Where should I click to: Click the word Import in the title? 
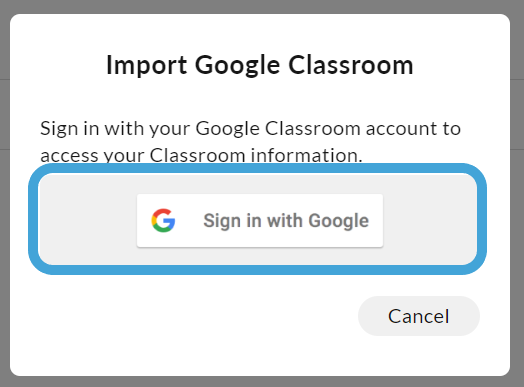[146, 66]
